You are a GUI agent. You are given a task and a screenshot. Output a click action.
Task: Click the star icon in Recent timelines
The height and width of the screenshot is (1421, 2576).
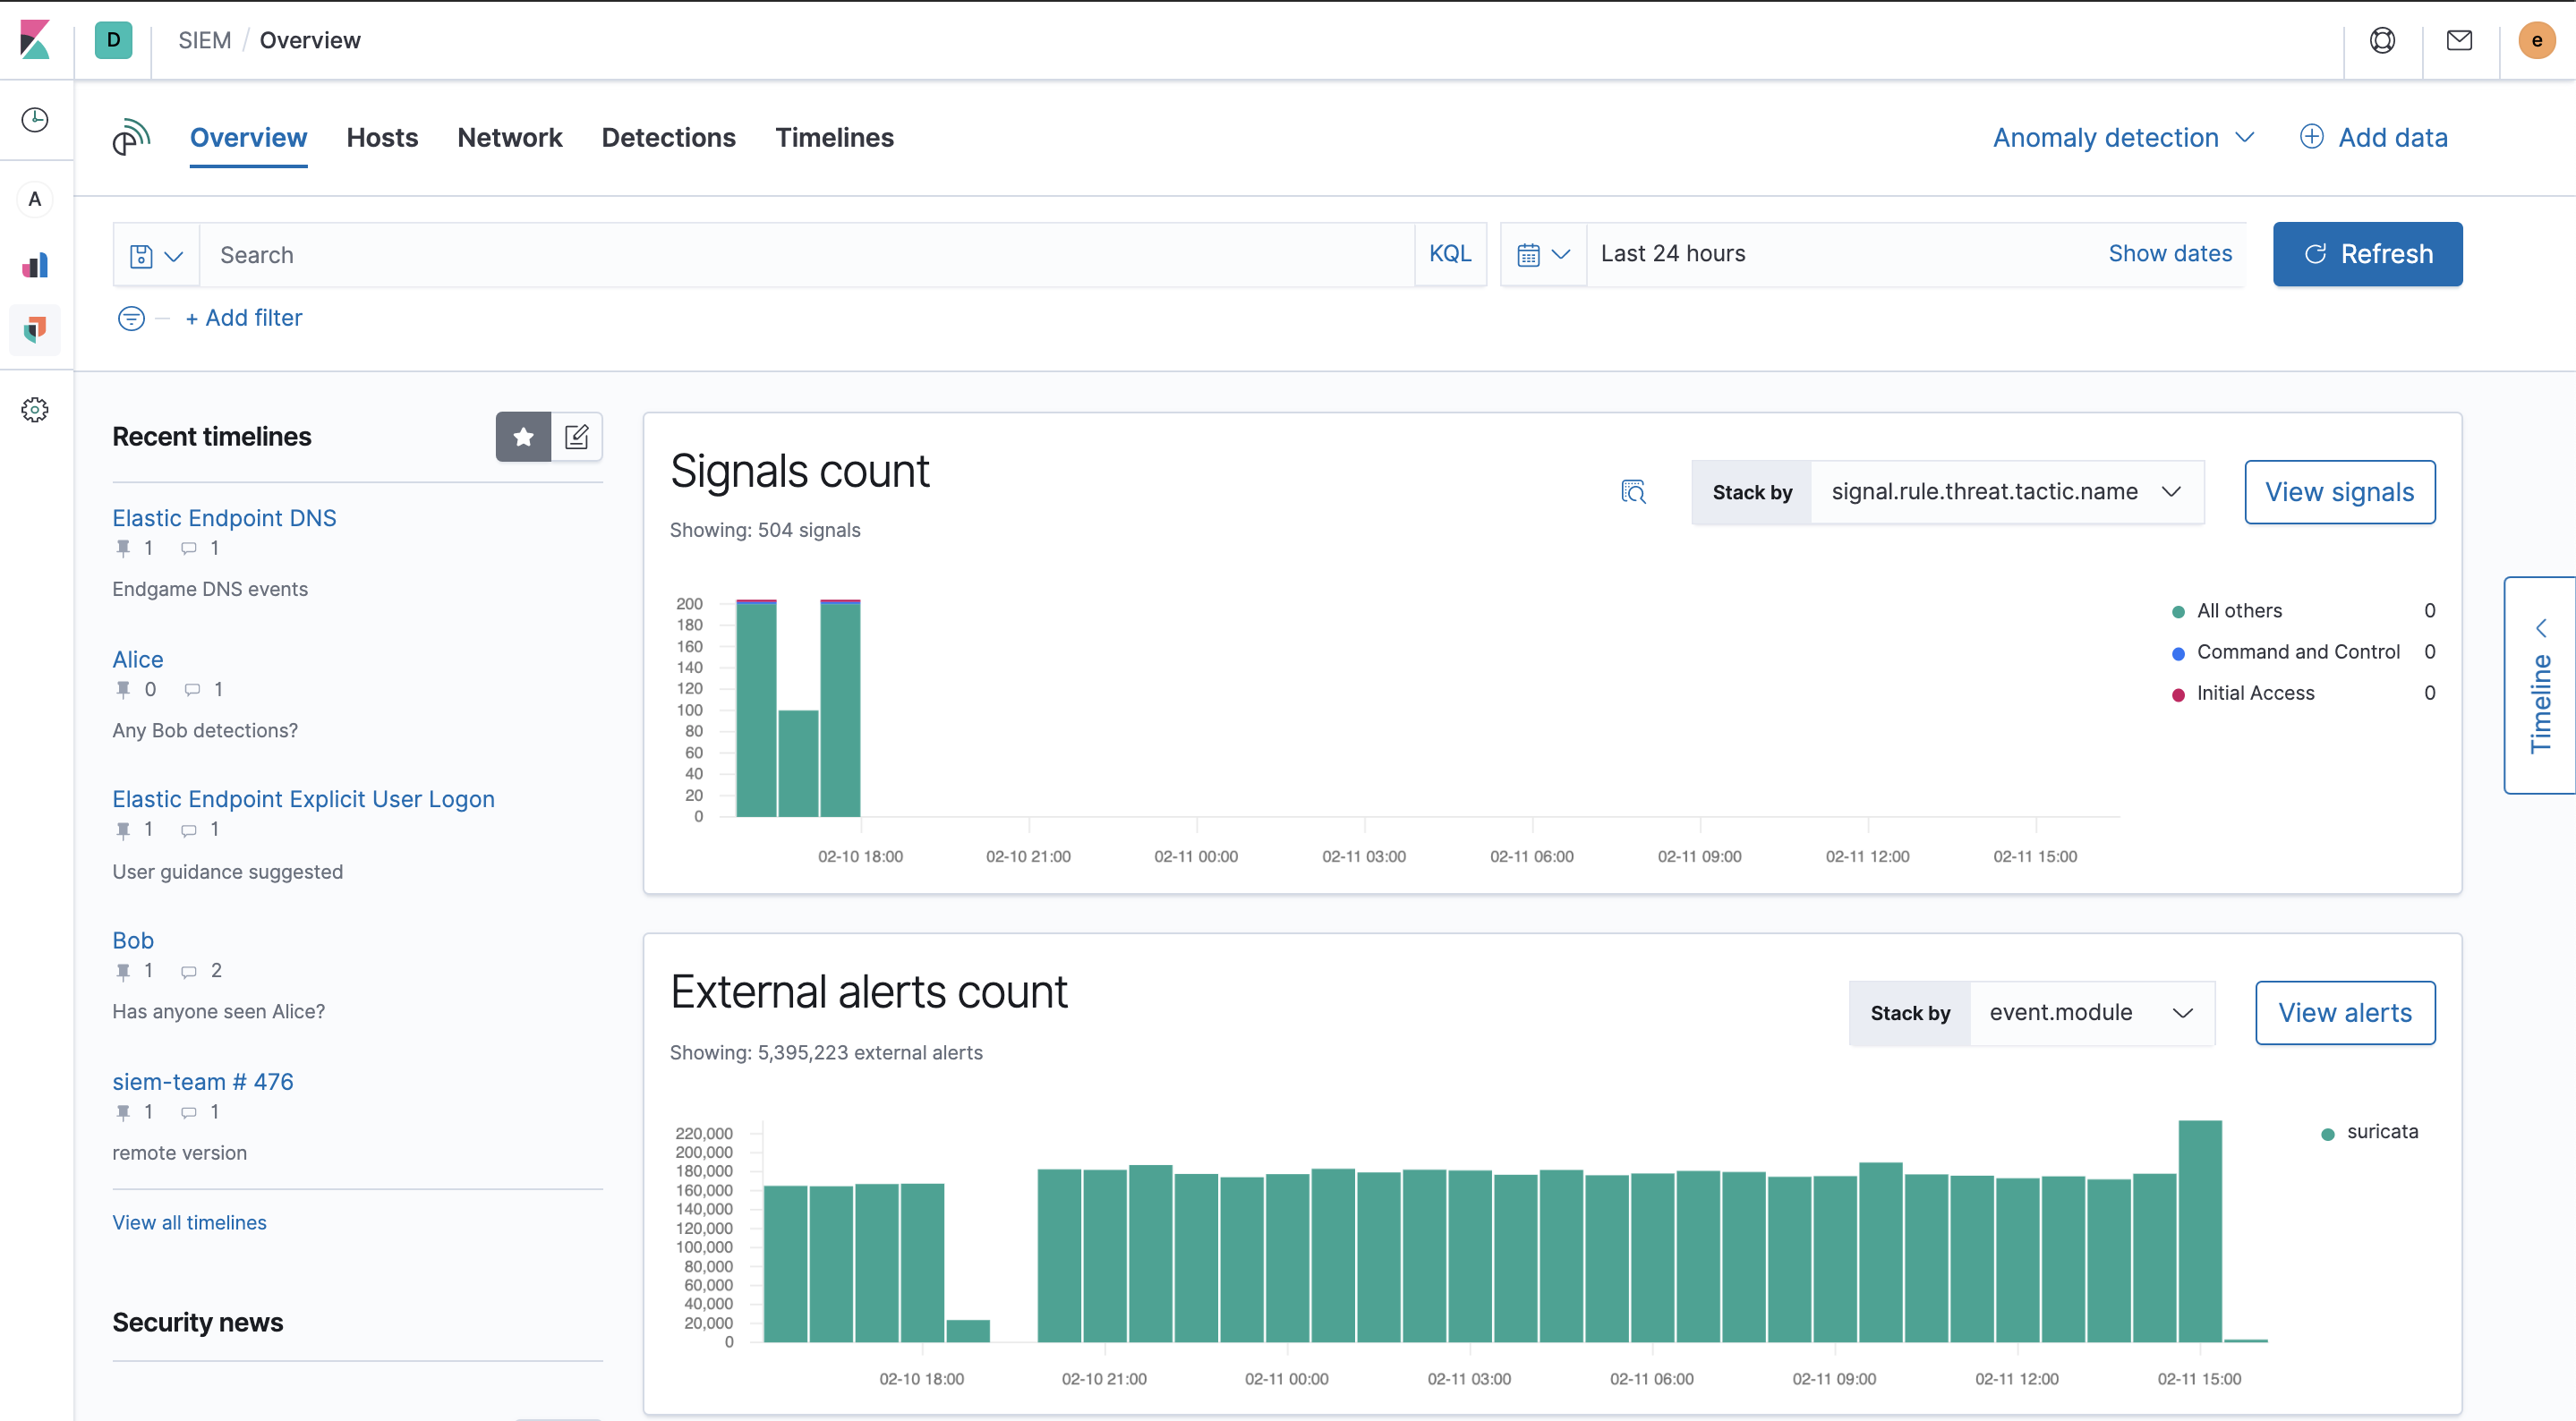coord(524,436)
